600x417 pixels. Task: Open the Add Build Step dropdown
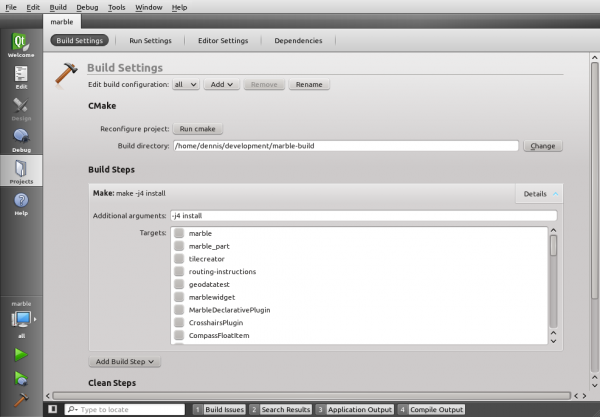tap(123, 360)
